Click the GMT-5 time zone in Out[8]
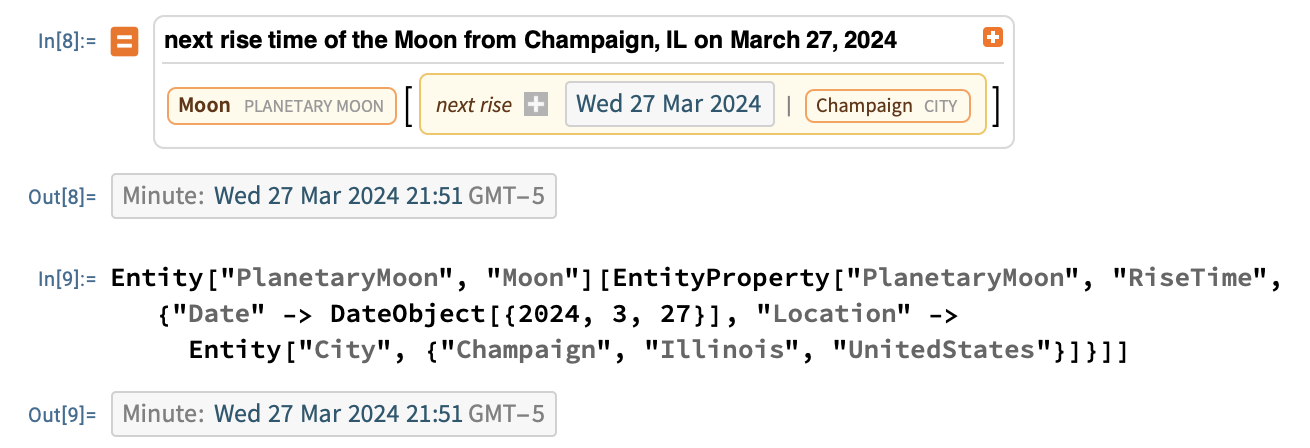Viewport: 1310px width, 448px height. pyautogui.click(x=506, y=197)
